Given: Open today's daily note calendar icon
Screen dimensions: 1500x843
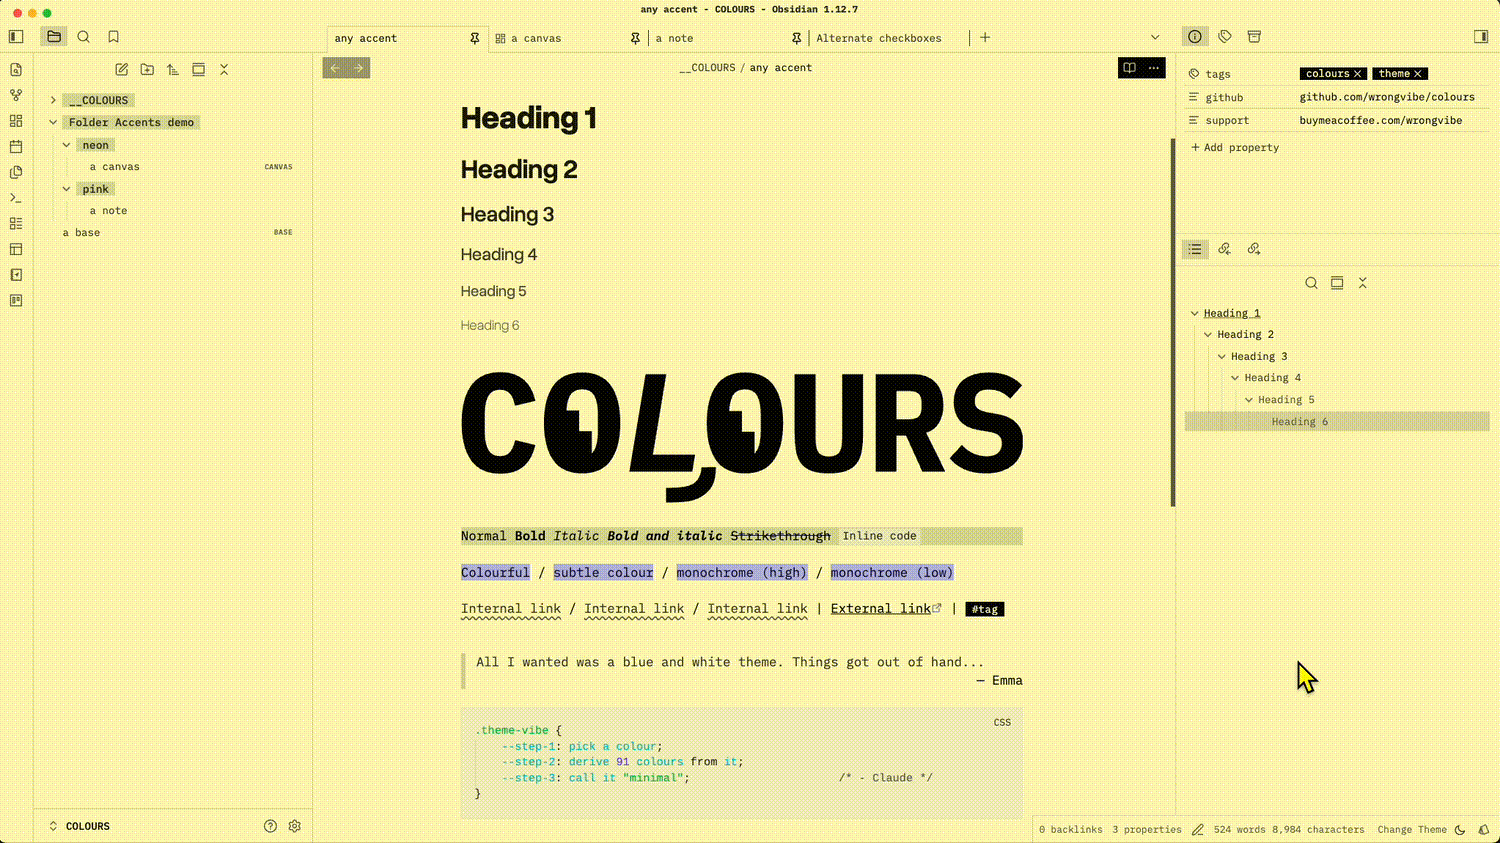Looking at the screenshot, I should pos(16,147).
